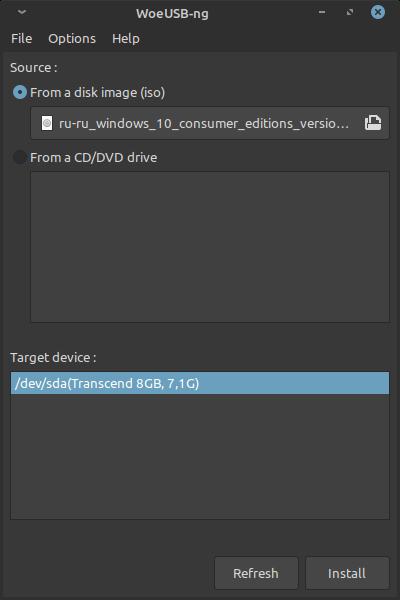Minimize the WoeUSB-ng window
Image resolution: width=400 pixels, height=600 pixels.
[322, 12]
